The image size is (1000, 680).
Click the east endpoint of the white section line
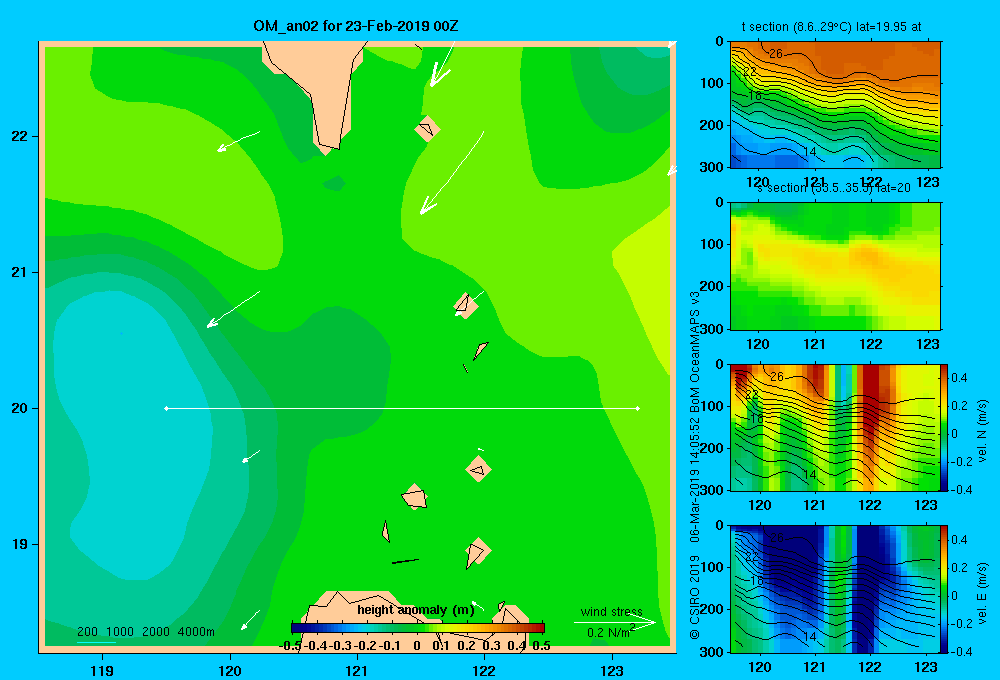pyautogui.click(x=638, y=408)
